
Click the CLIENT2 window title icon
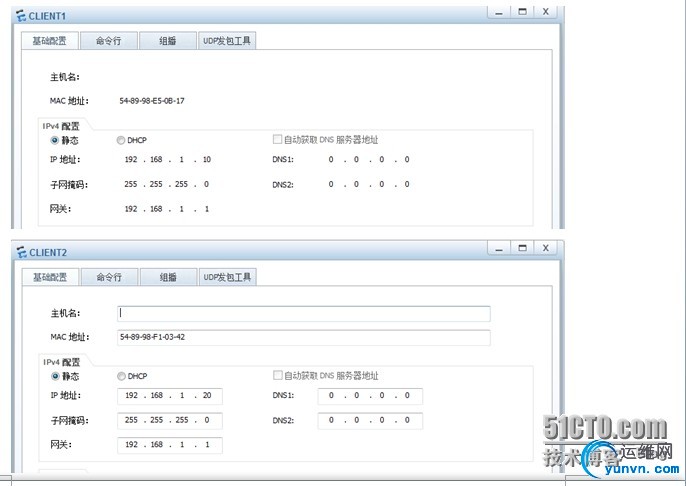pyautogui.click(x=21, y=252)
